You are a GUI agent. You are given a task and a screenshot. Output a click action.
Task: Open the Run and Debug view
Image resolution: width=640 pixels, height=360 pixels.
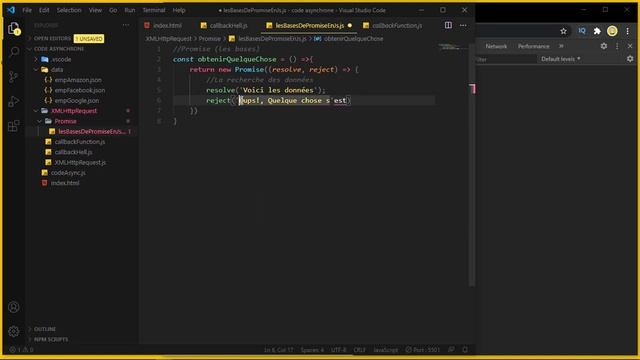pyautogui.click(x=14, y=101)
